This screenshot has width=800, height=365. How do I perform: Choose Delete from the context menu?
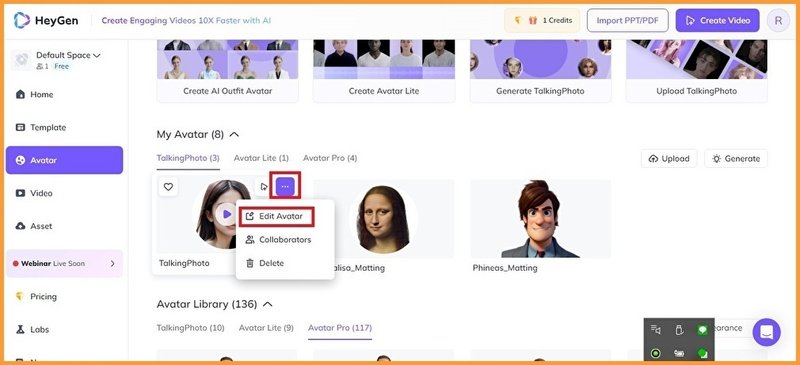pos(285,263)
